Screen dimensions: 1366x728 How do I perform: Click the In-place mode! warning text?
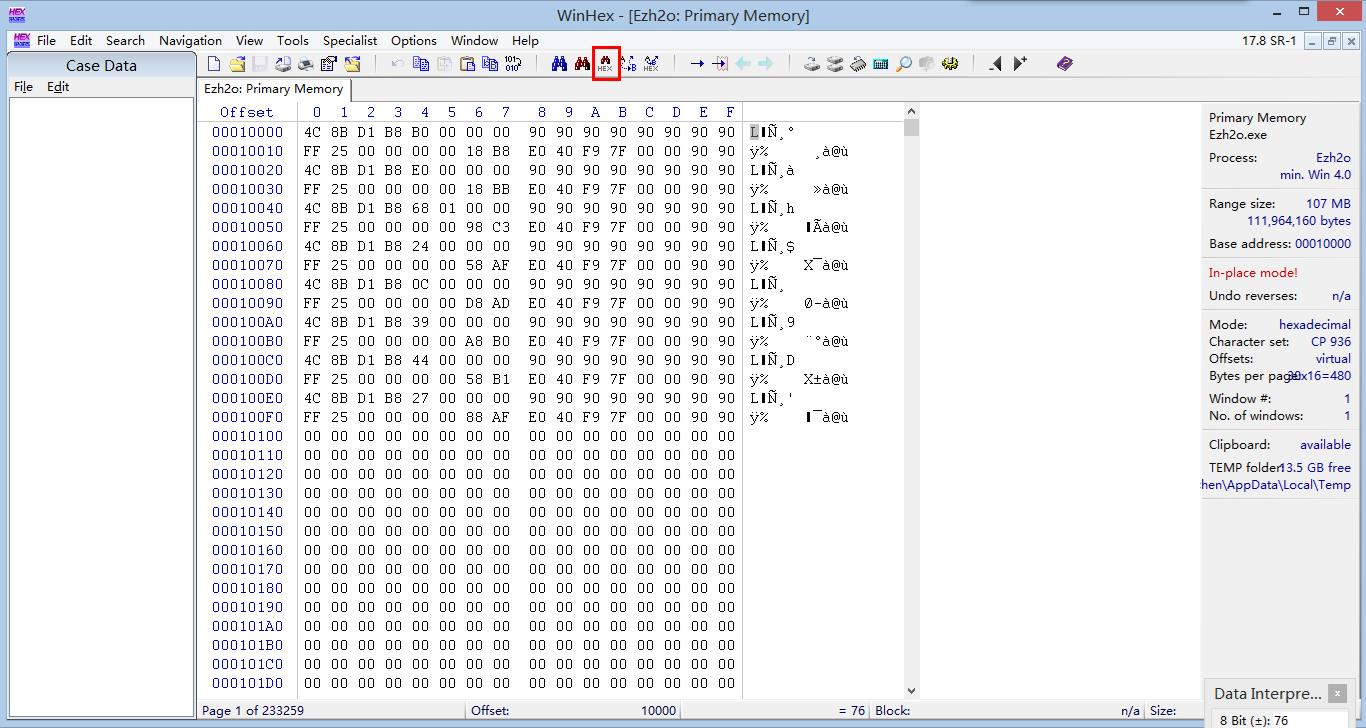(x=1253, y=273)
